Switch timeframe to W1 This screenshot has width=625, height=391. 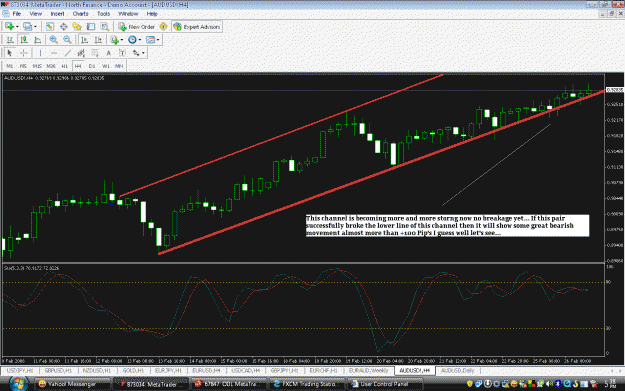click(106, 66)
